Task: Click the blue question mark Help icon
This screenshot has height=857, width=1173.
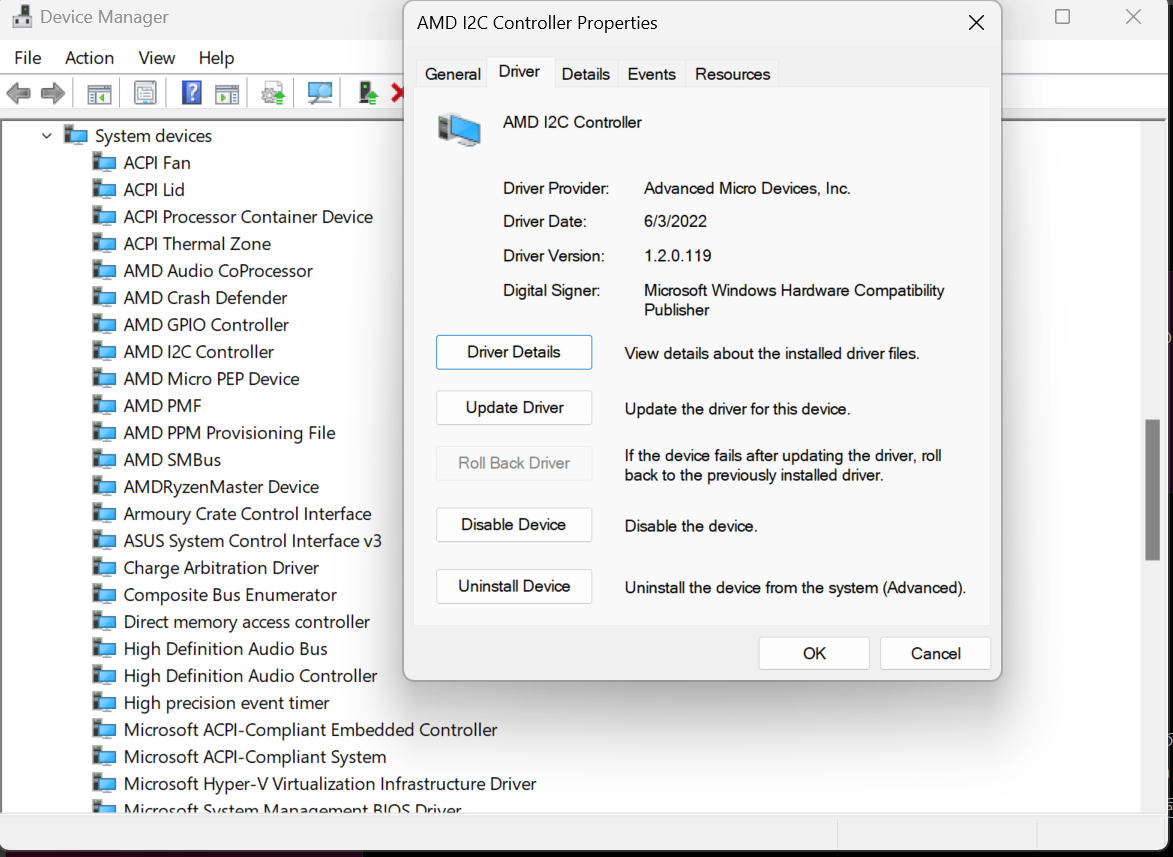Action: click(192, 94)
